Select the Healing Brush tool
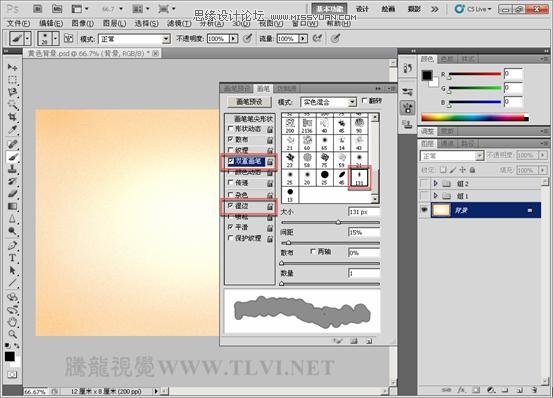This screenshot has height=398, width=553. pos(12,144)
